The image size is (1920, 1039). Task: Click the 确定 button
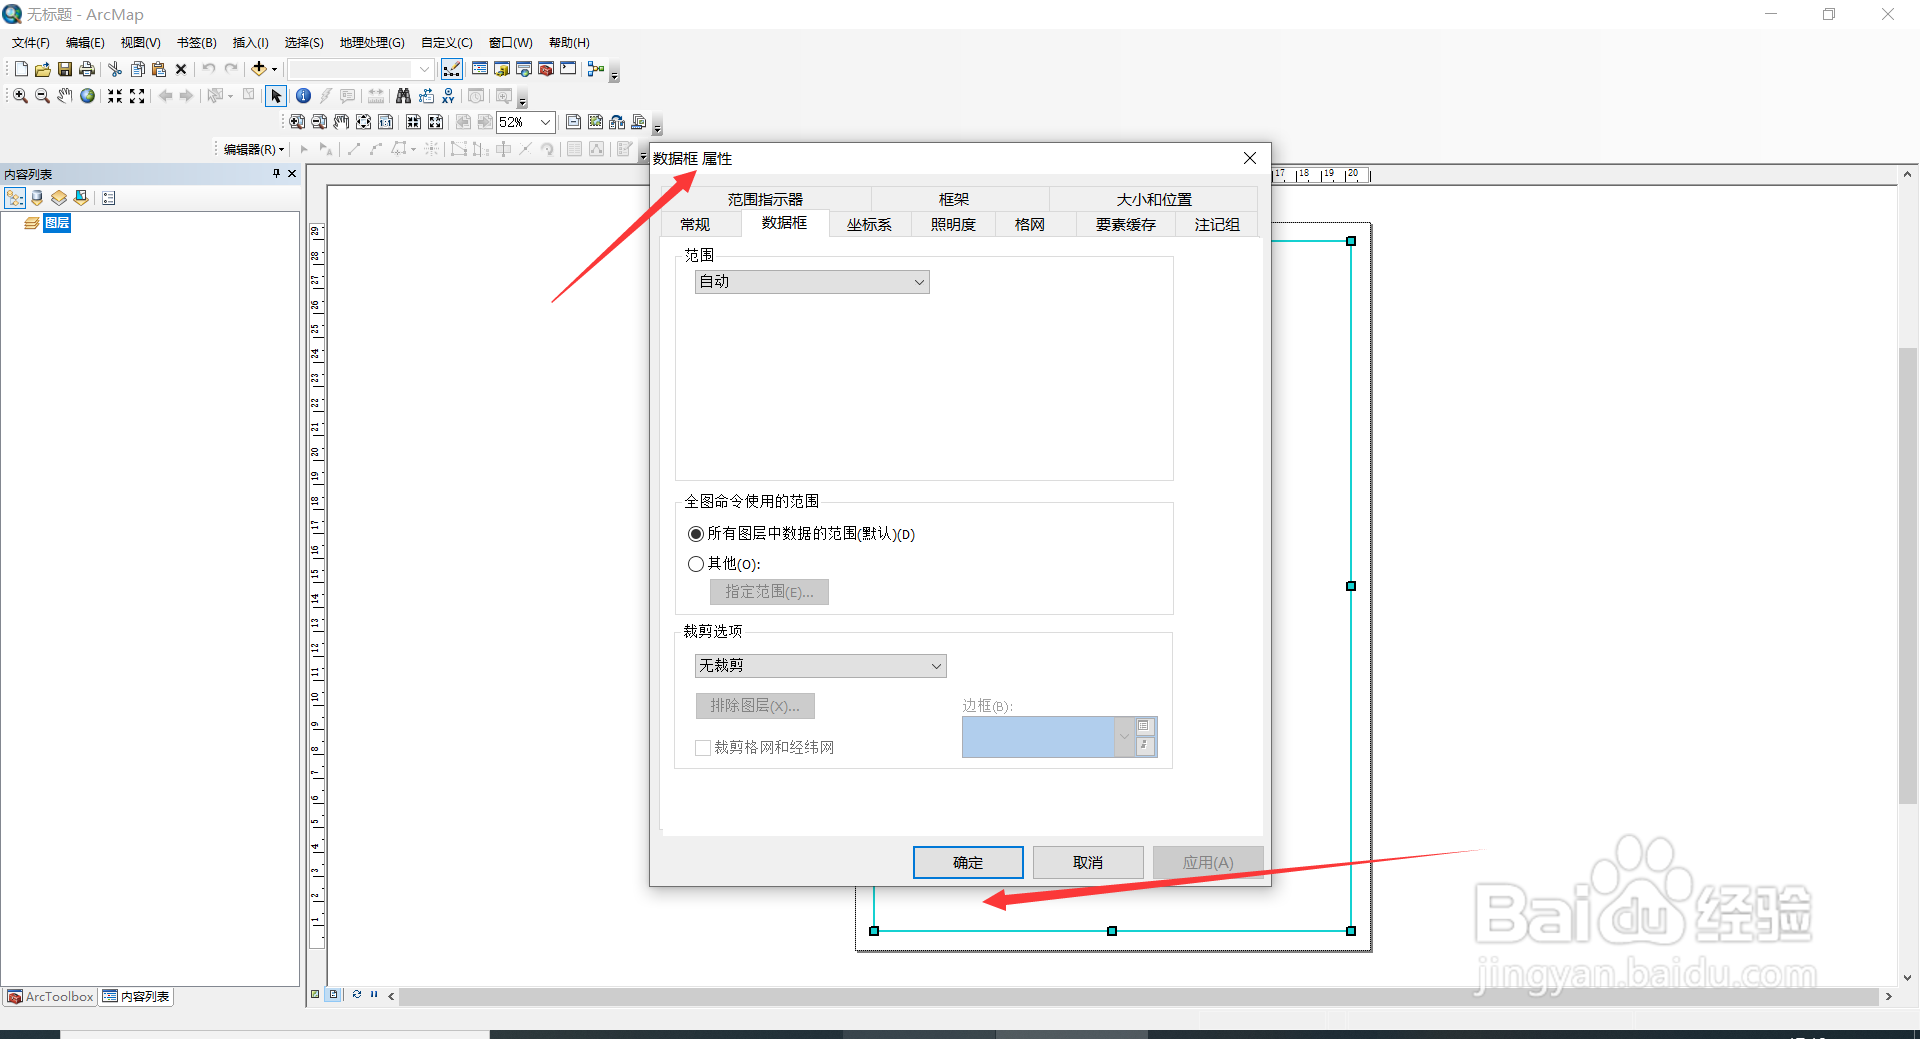[967, 862]
